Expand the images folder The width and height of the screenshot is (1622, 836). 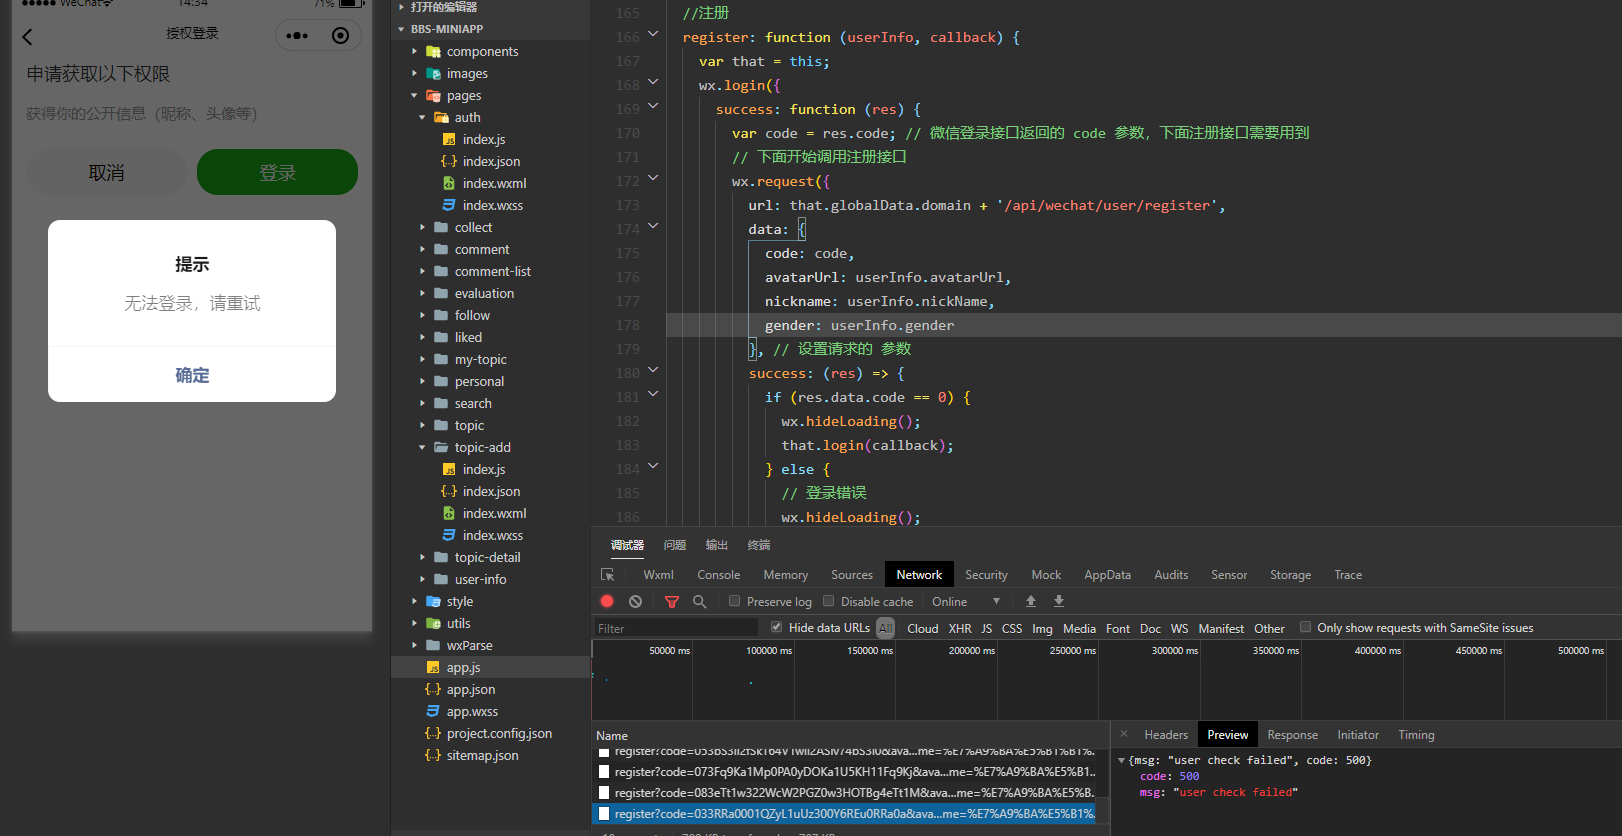(x=415, y=73)
